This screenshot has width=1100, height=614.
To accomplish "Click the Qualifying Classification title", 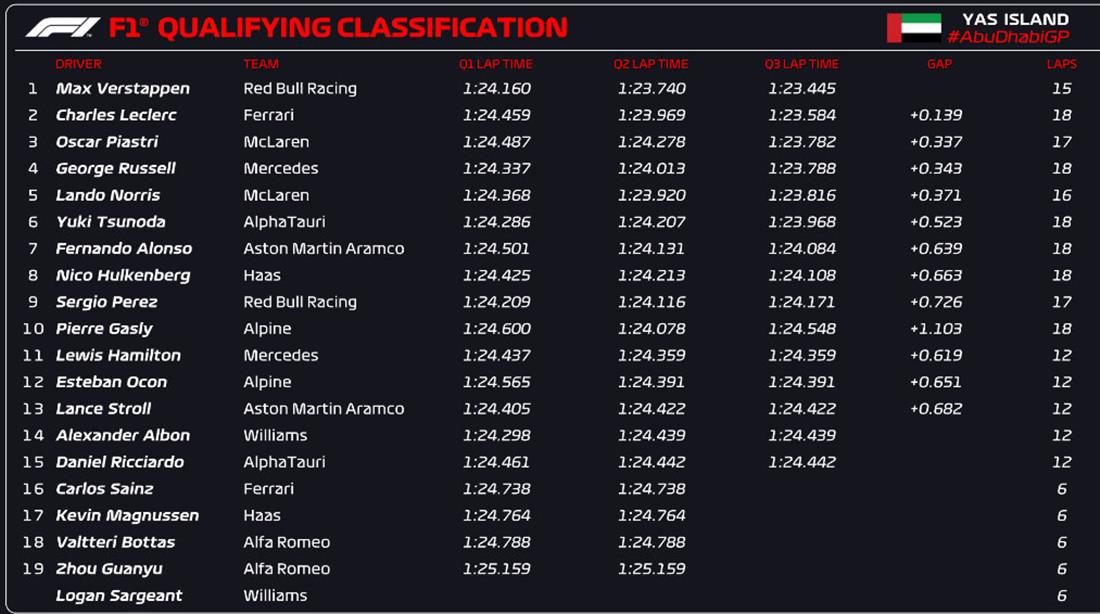I will pos(362,28).
